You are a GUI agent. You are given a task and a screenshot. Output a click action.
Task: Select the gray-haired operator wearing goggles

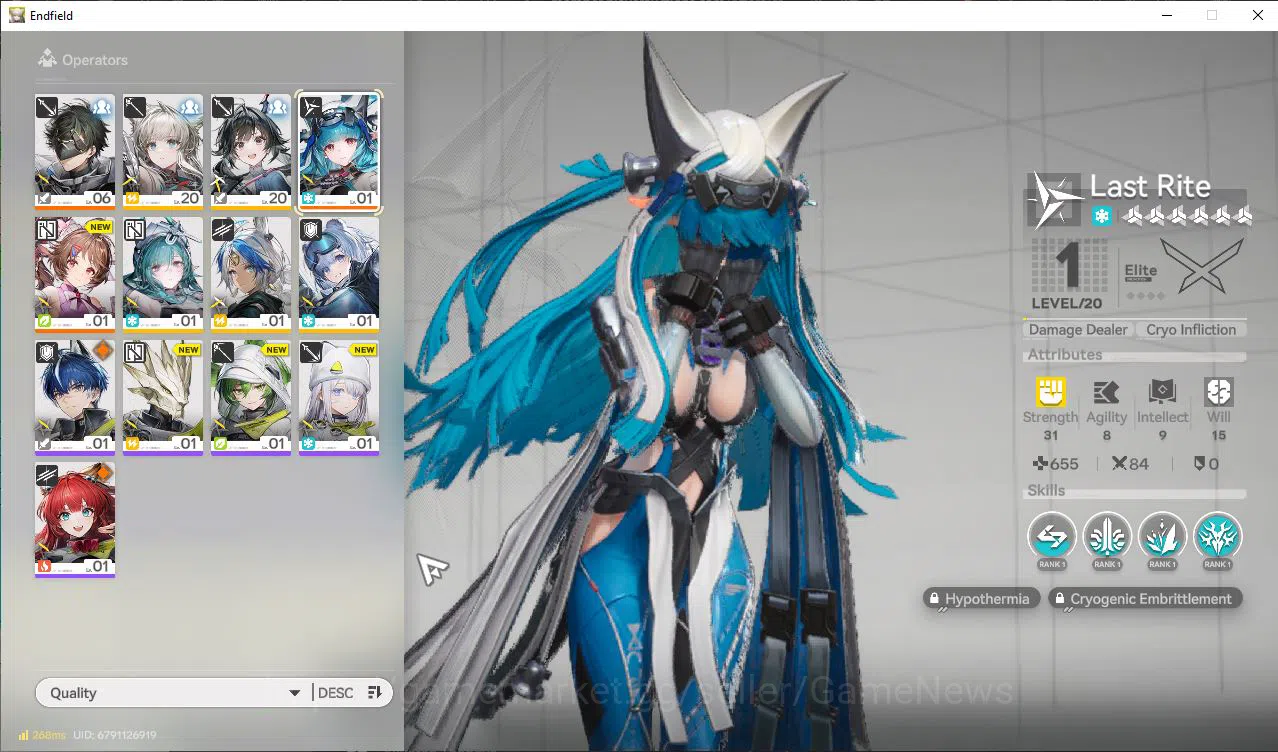(x=339, y=274)
